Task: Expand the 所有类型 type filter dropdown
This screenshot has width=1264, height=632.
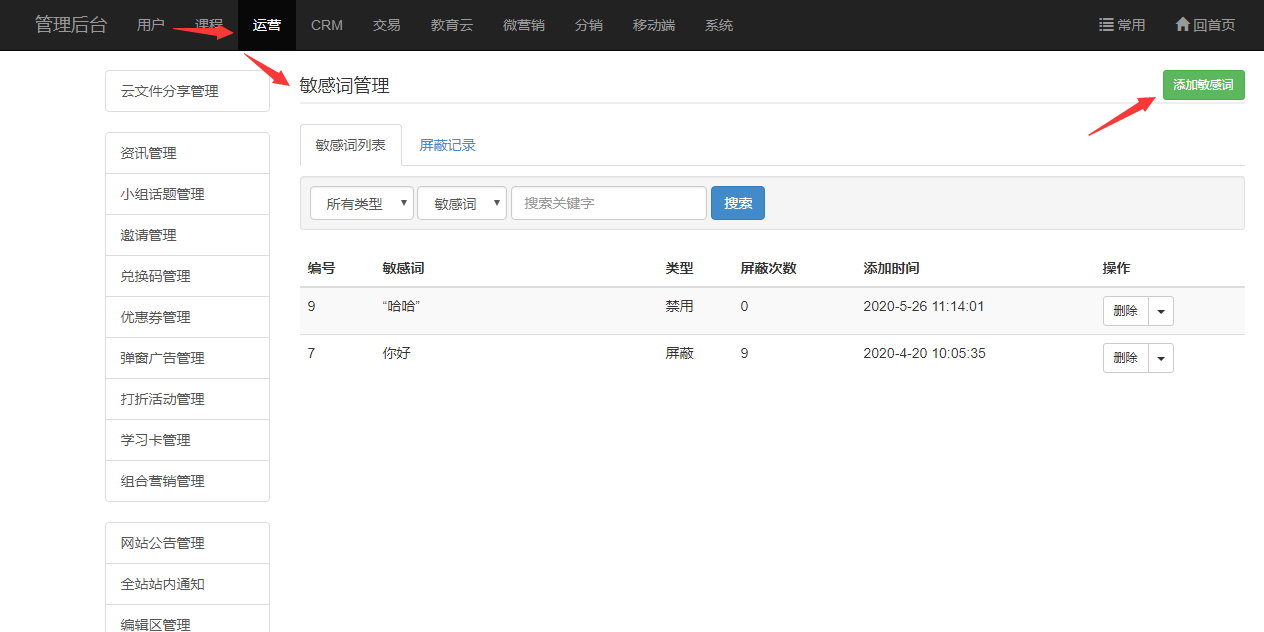Action: pyautogui.click(x=361, y=203)
